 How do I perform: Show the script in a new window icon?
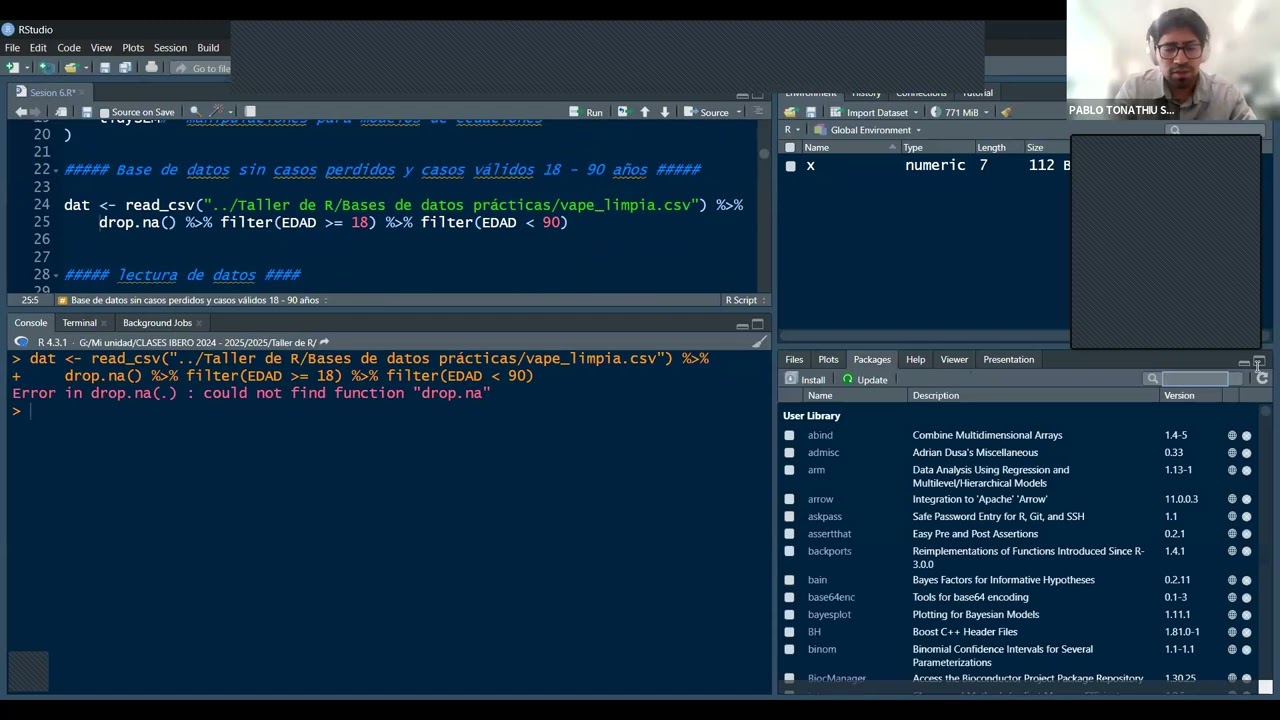tap(61, 112)
